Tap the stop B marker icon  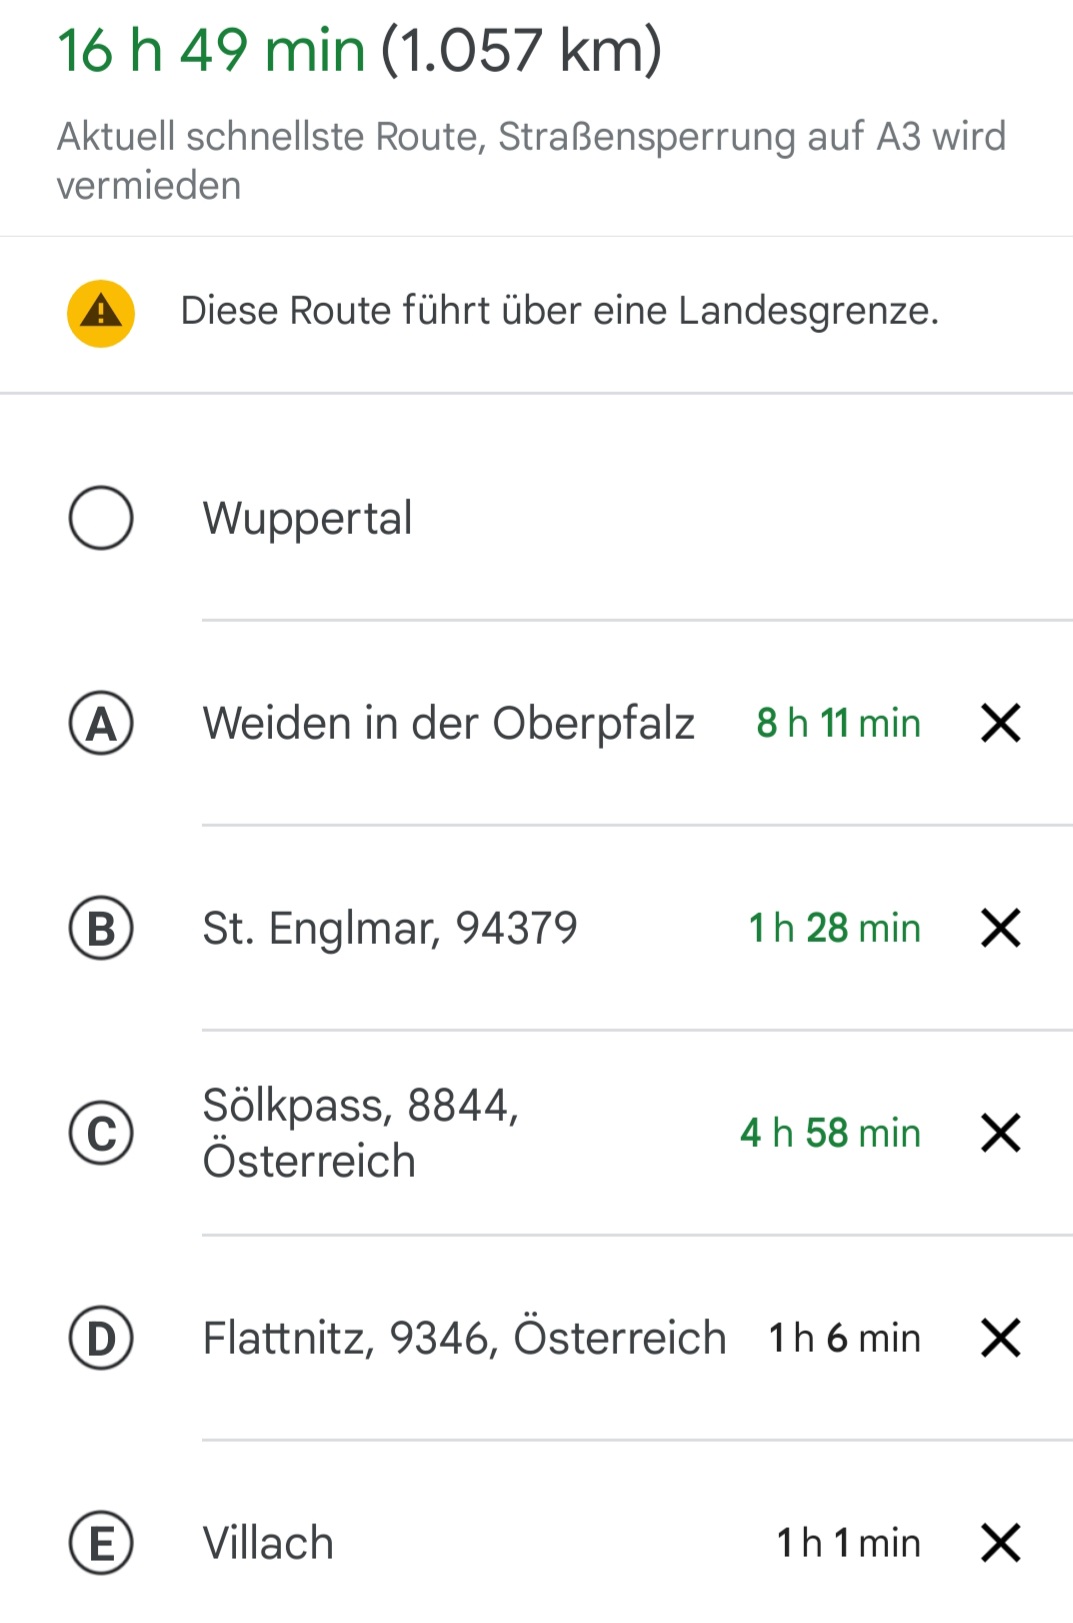(101, 928)
